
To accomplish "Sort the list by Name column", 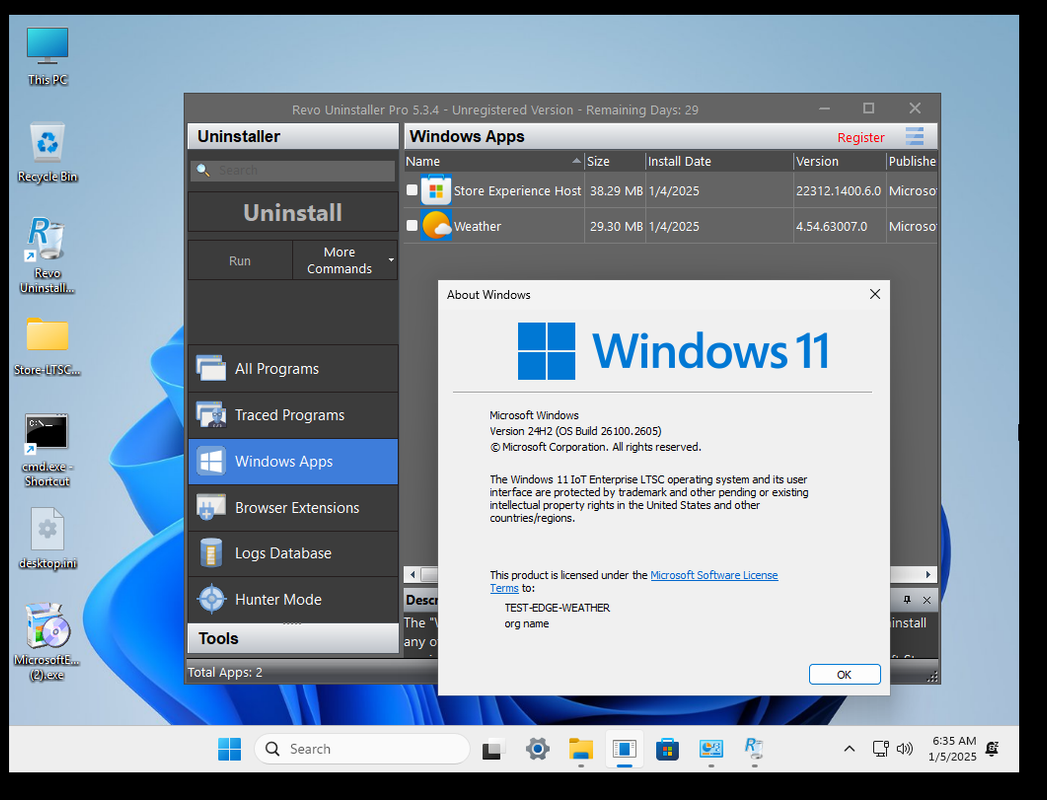I will (x=494, y=161).
